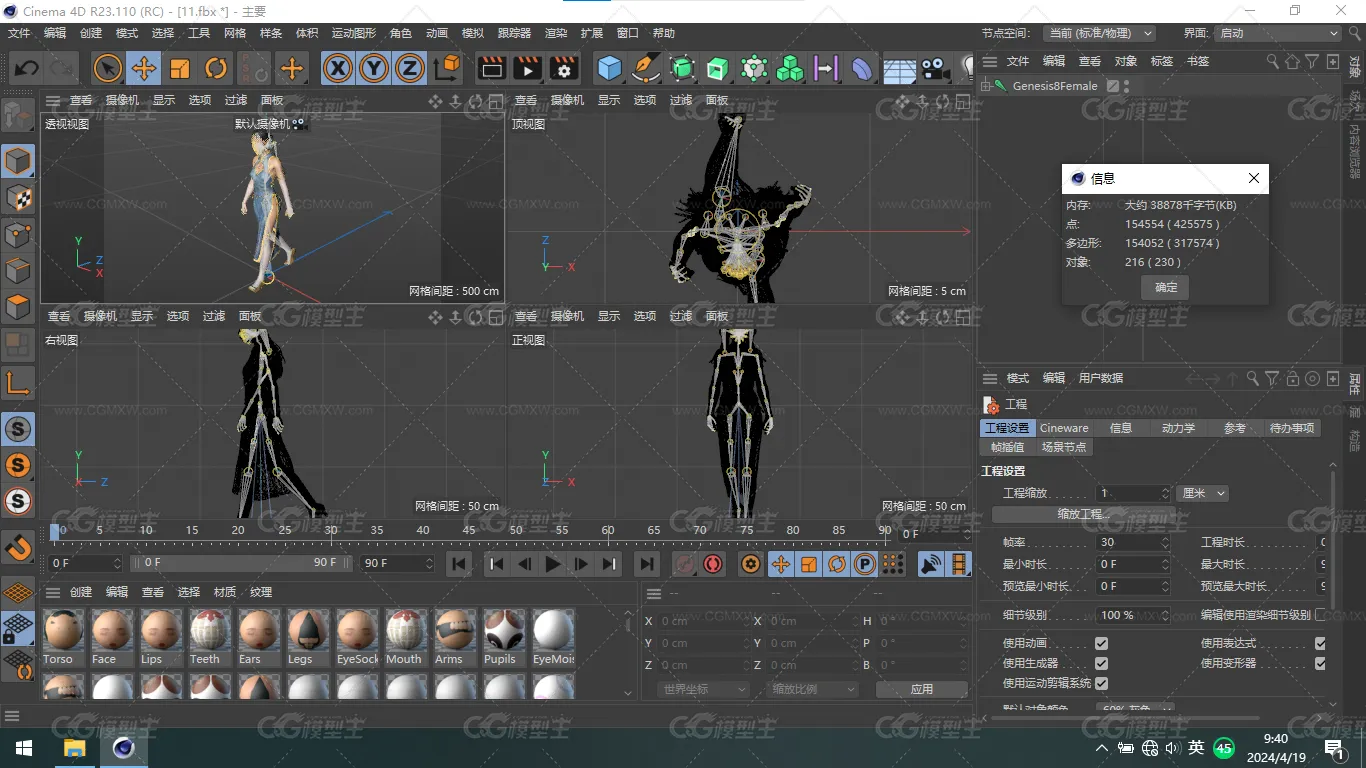Image resolution: width=1366 pixels, height=768 pixels.
Task: Jump to the end of animation
Action: (647, 564)
